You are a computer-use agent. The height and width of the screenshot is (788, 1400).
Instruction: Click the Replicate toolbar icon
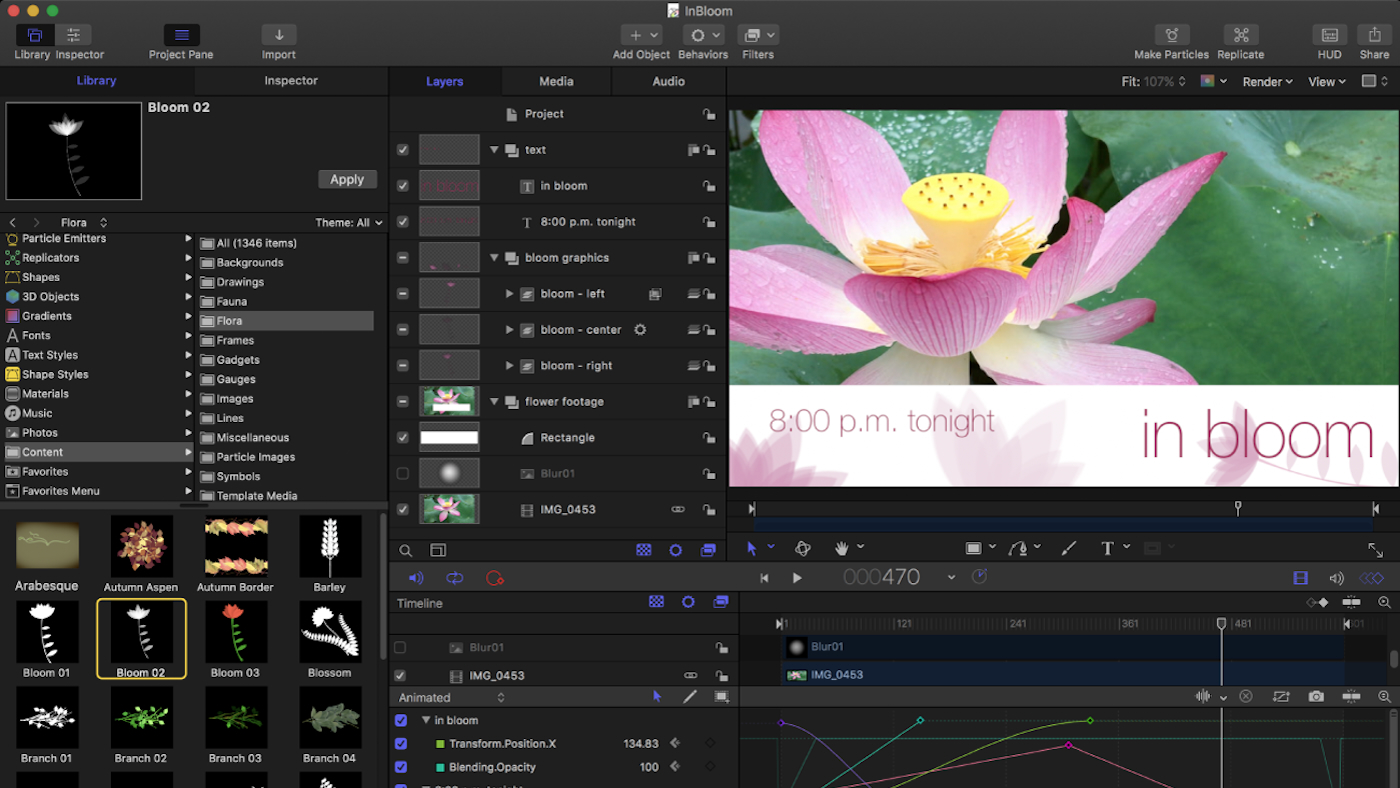click(1240, 36)
